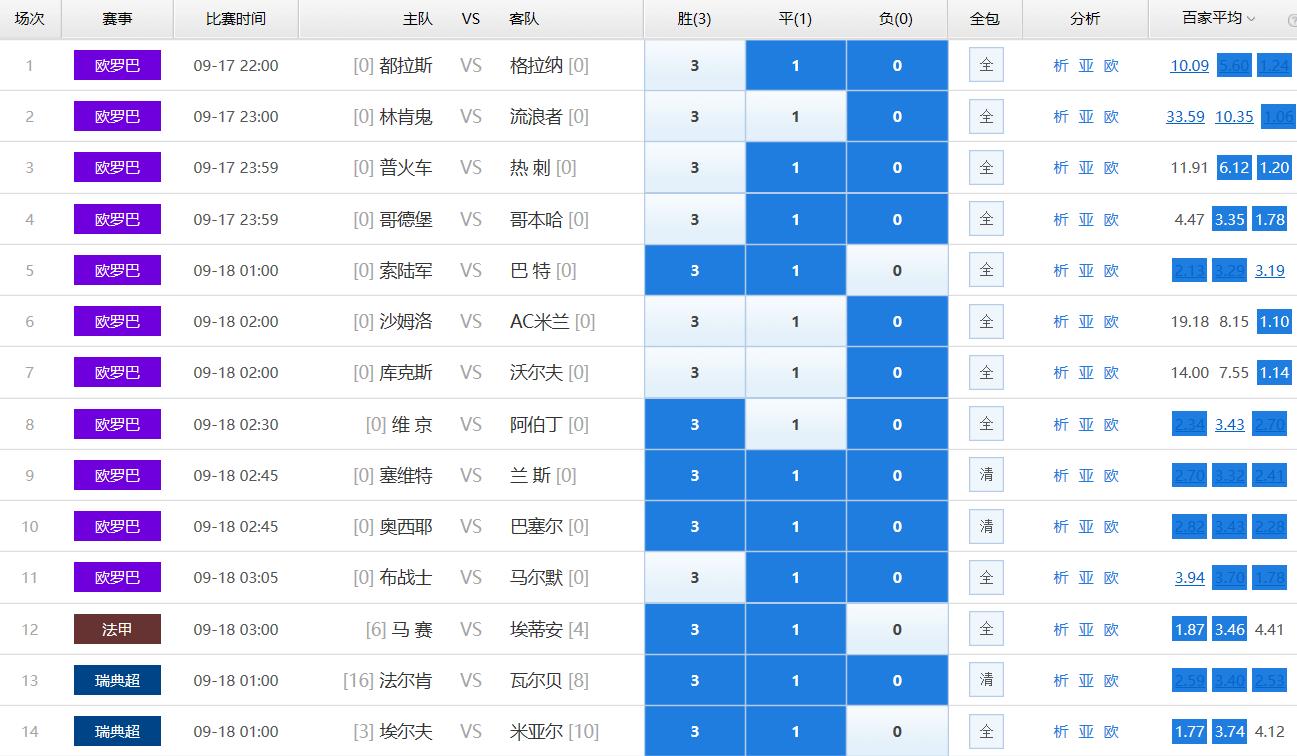The height and width of the screenshot is (756, 1297).
Task: Click odds 3.94 in 布战士 row
Action: click(1190, 577)
